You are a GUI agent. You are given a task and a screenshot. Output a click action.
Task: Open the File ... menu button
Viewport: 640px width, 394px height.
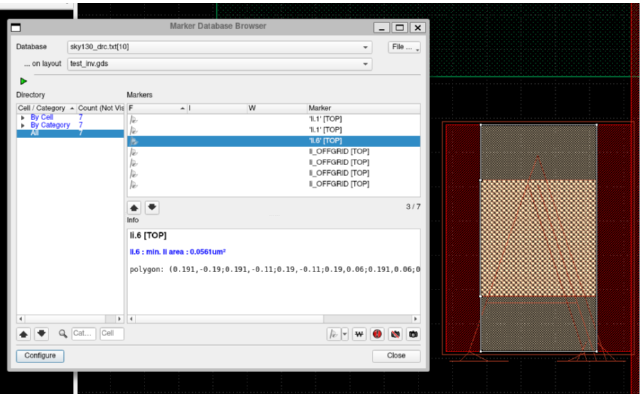click(404, 47)
